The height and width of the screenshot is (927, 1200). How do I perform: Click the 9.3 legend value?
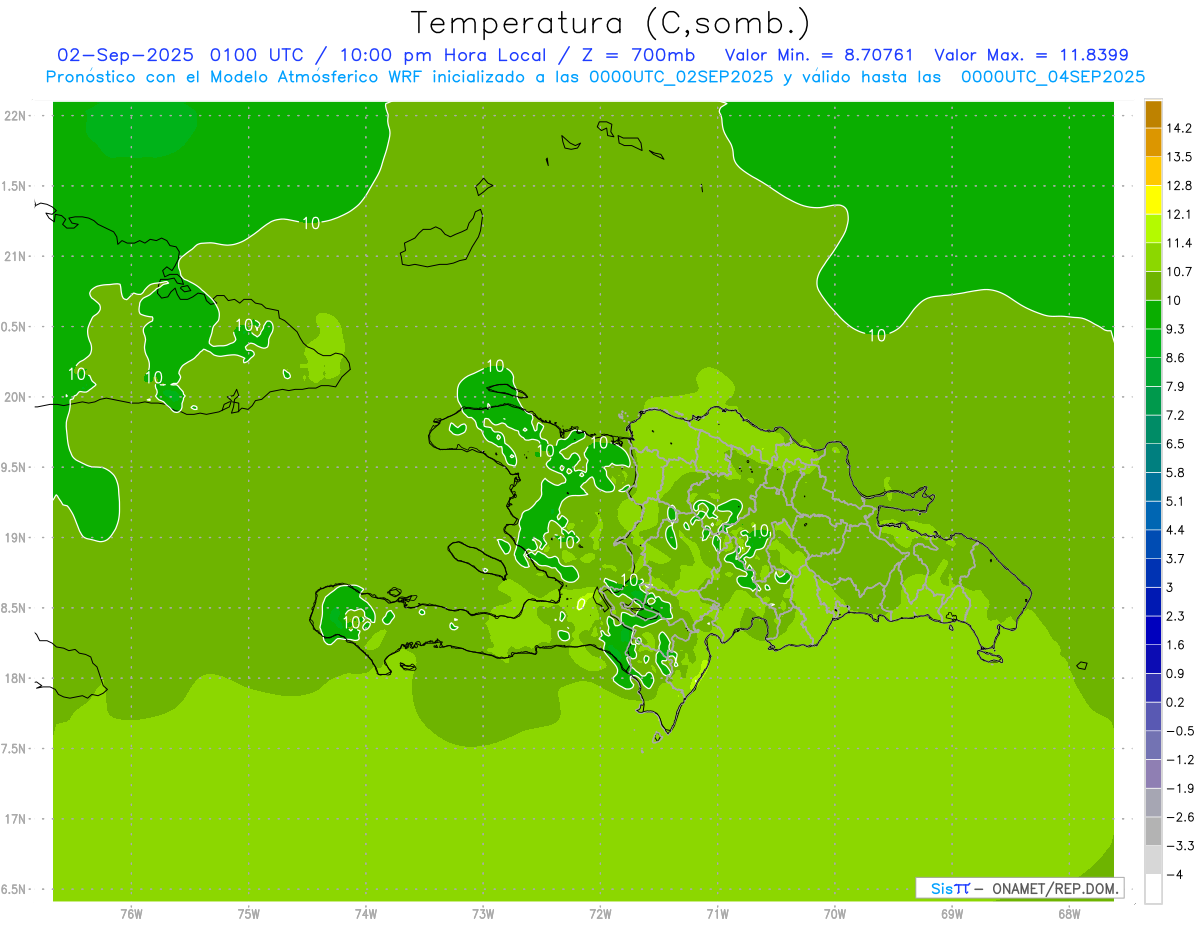pos(1175,329)
